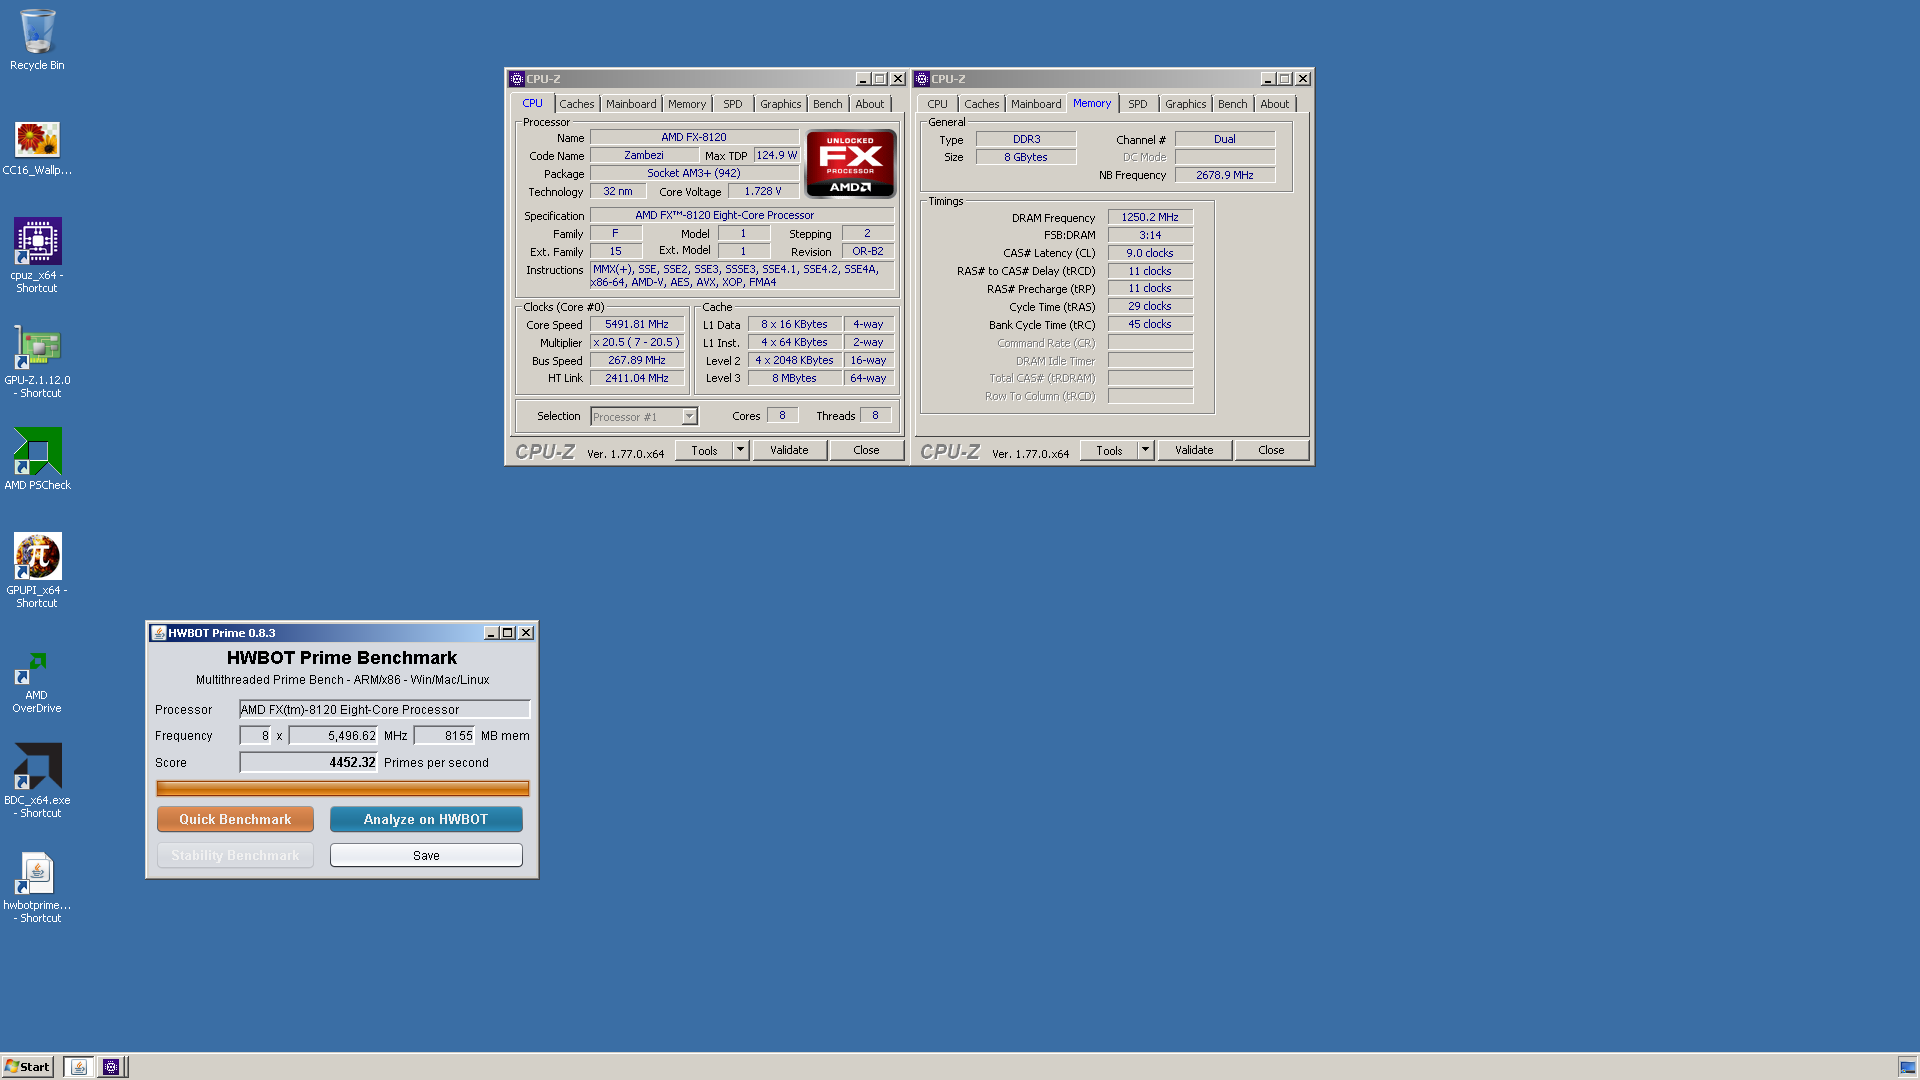Image resolution: width=1920 pixels, height=1080 pixels.
Task: Click the system tray display icon
Action: pos(1907,1067)
